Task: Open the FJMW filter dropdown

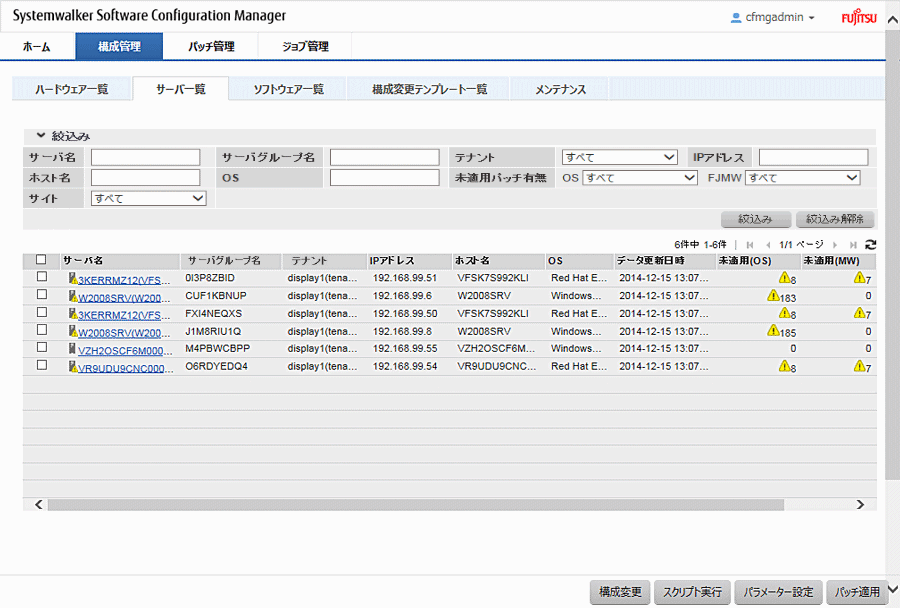Action: (x=802, y=178)
